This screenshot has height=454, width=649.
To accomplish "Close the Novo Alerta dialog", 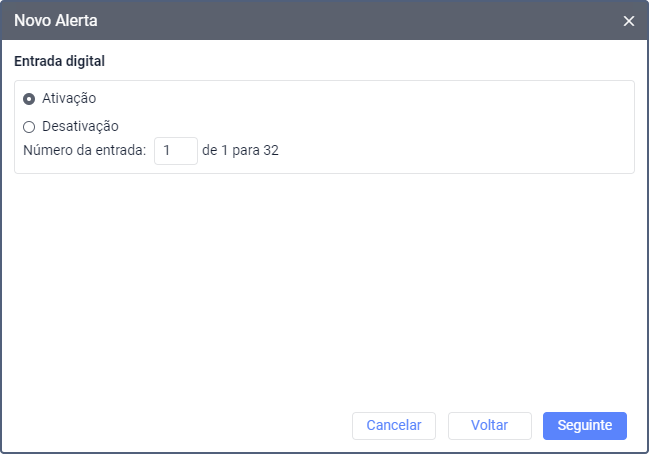I will pos(629,21).
